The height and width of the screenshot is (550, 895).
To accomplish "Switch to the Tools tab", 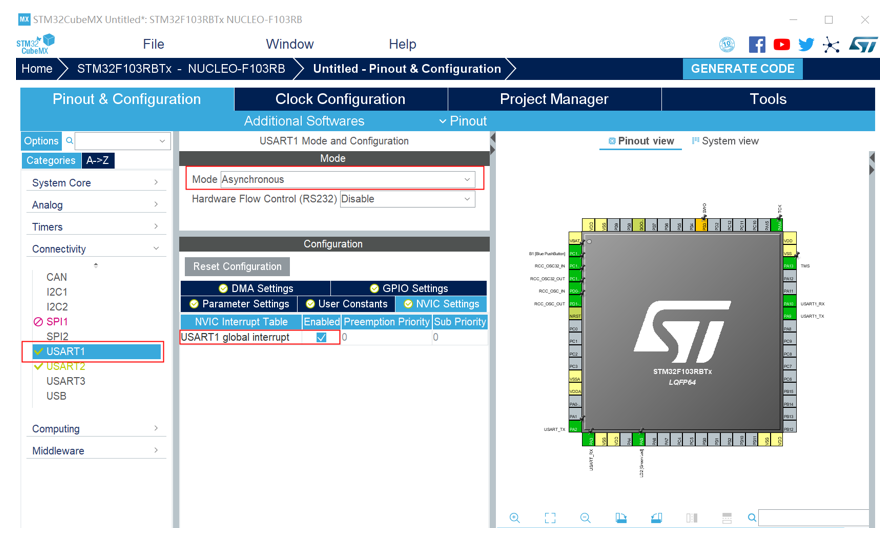I will [768, 99].
